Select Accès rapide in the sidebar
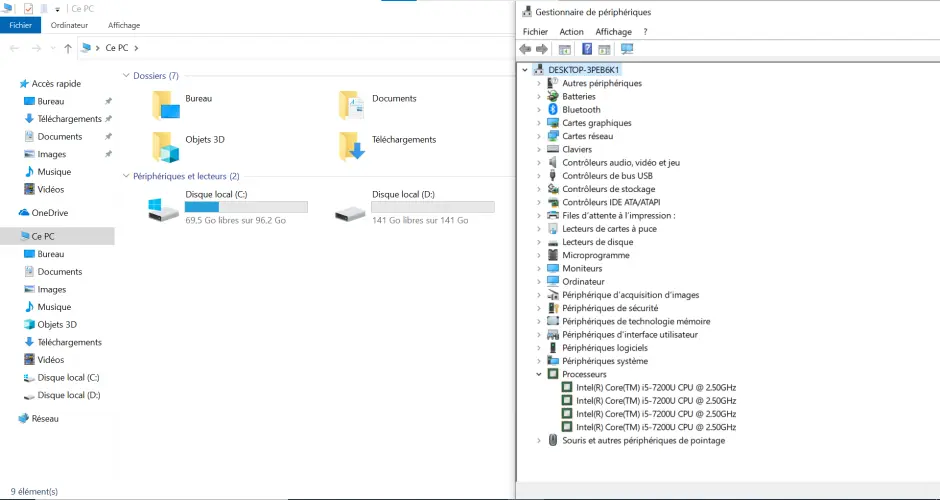Screen dimensions: 940x500 (x=56, y=84)
